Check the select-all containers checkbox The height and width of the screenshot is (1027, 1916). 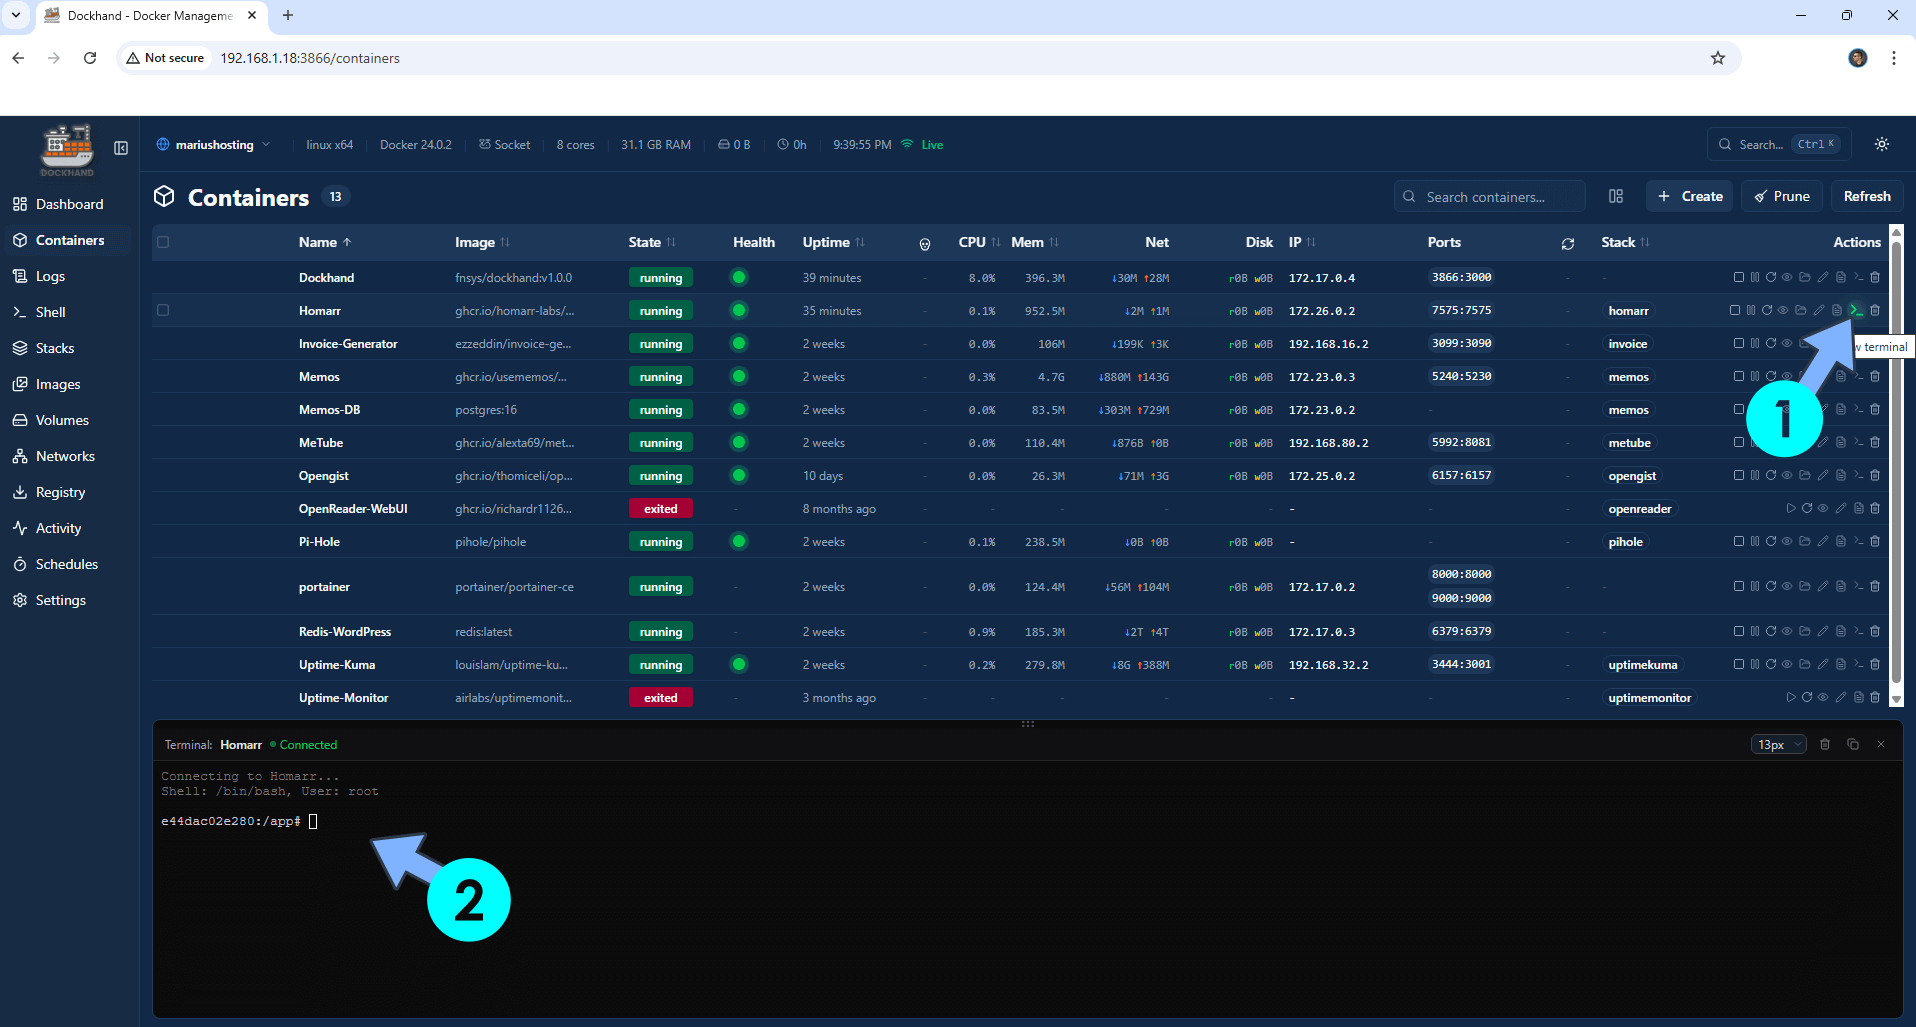[x=163, y=241]
